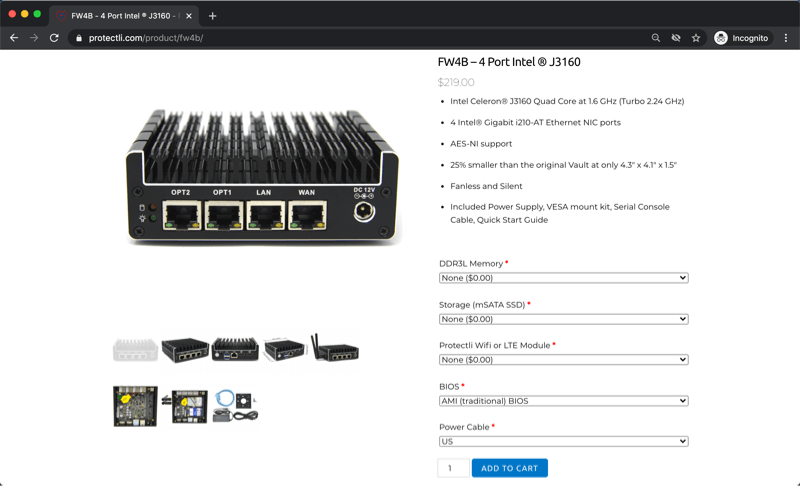Viewport: 800px width, 486px height.
Task: Click the BIOS field label
Action: click(x=449, y=387)
